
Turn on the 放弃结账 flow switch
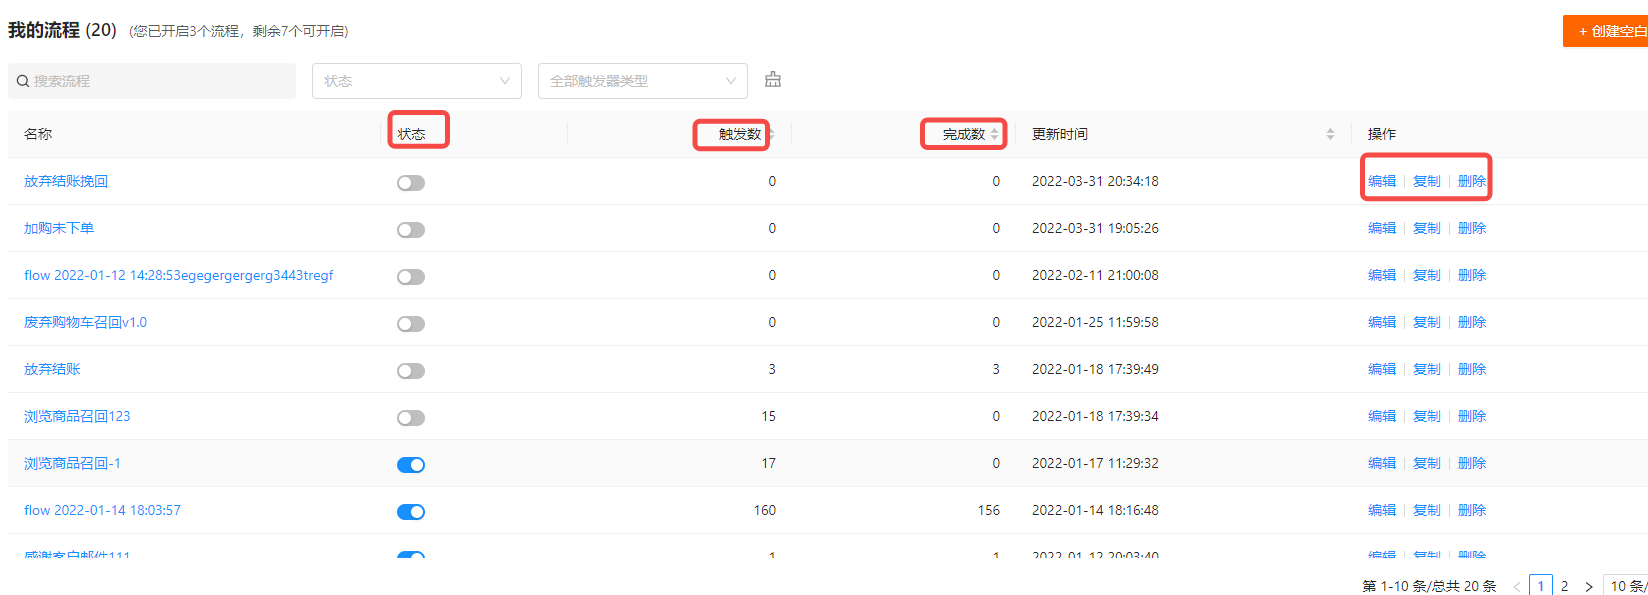click(x=411, y=371)
